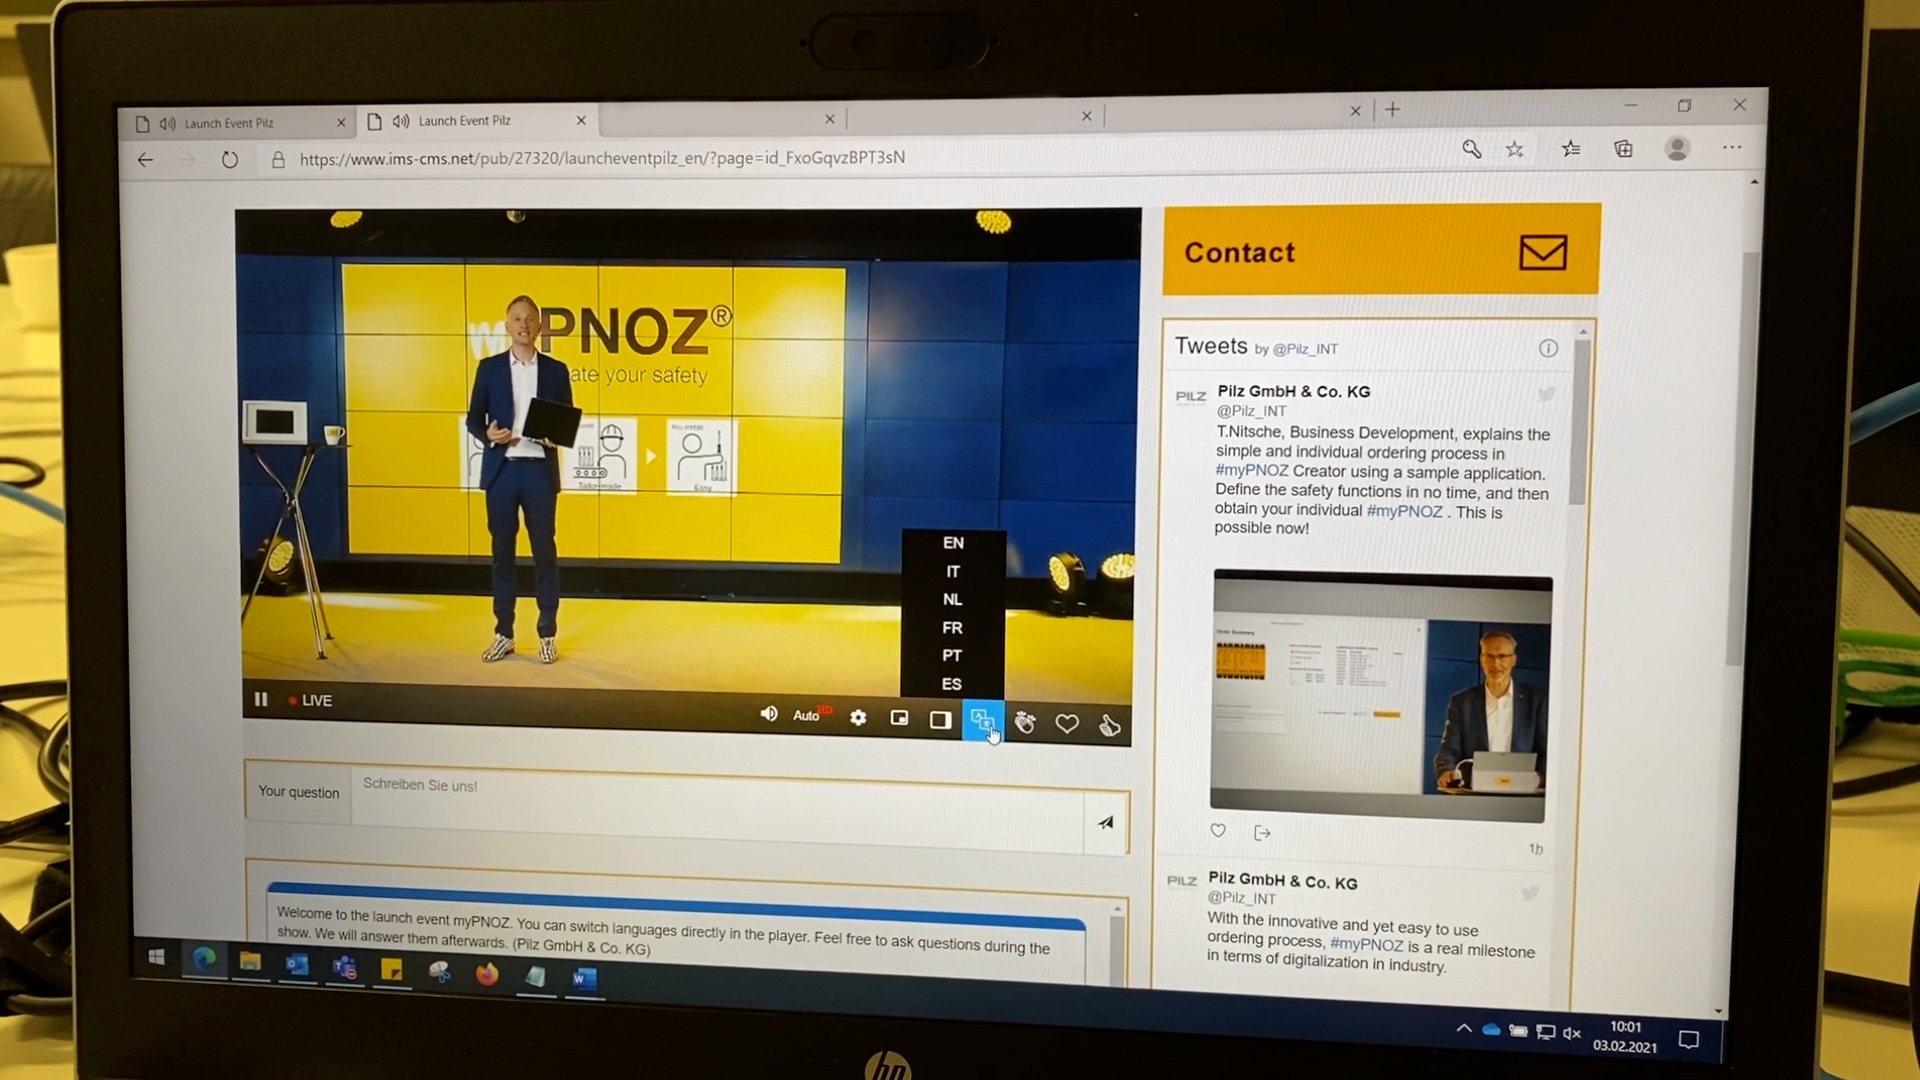Viewport: 1920px width, 1080px height.
Task: Mute the video player volume
Action: (x=768, y=713)
